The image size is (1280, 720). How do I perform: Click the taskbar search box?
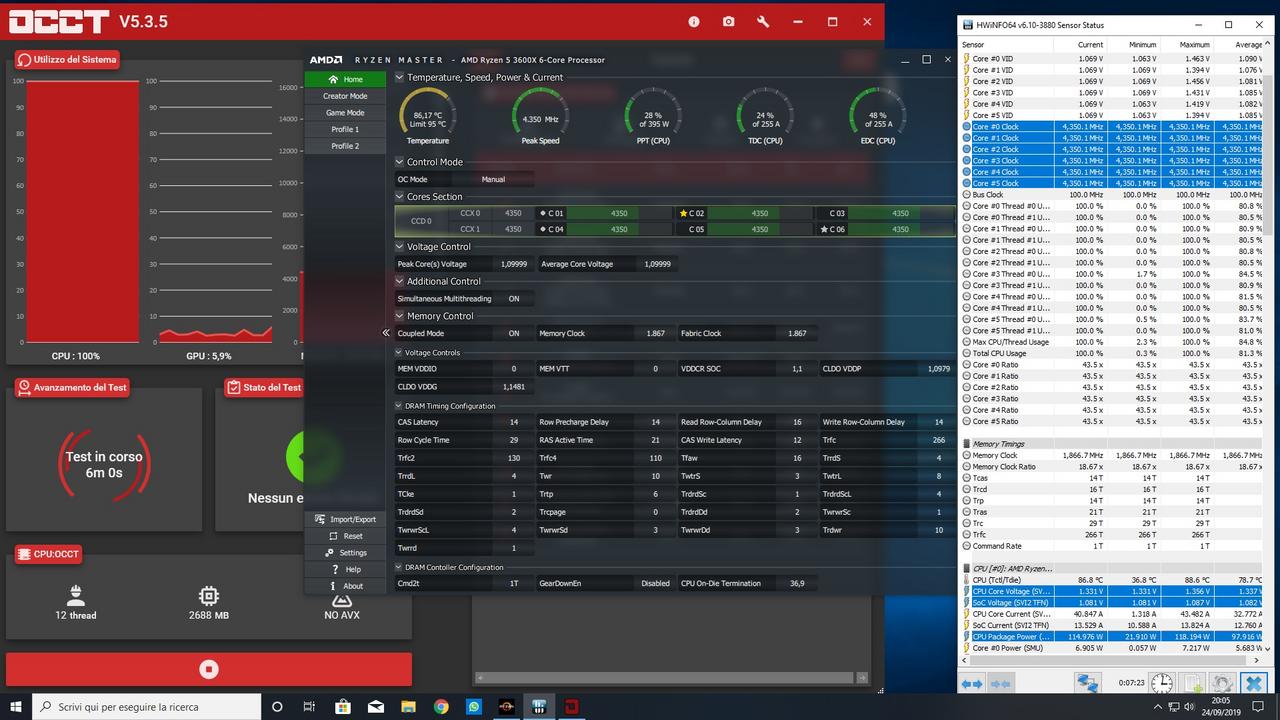coord(145,706)
